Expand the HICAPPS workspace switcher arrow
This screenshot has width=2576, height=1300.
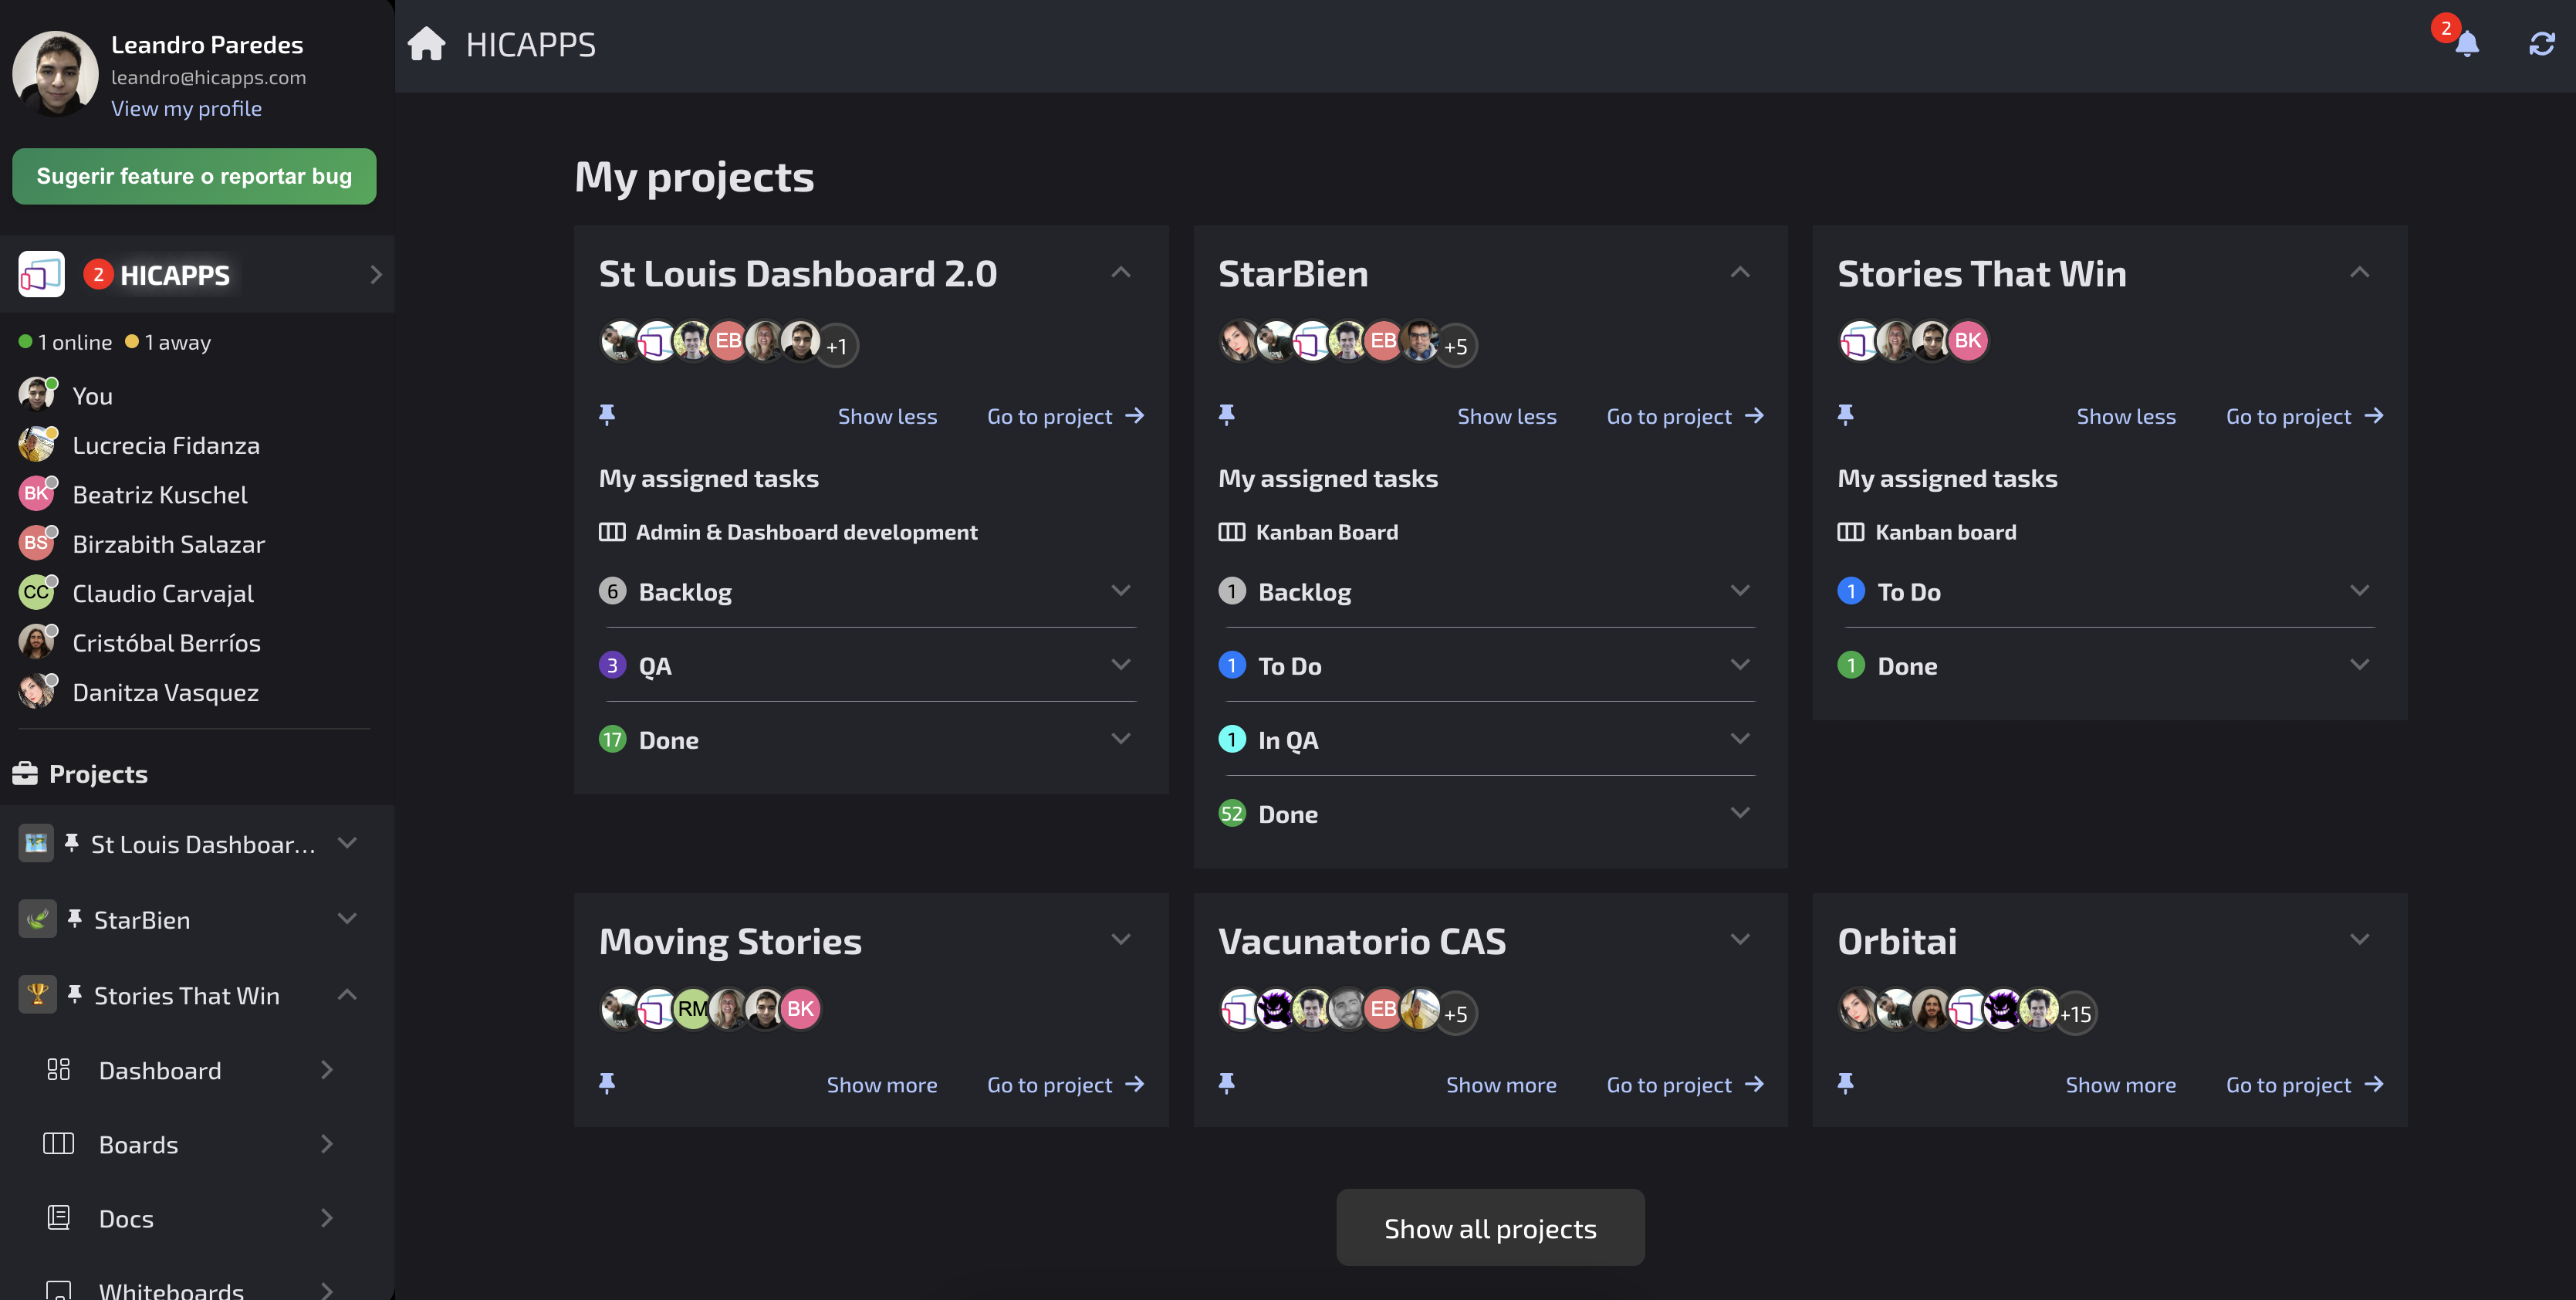click(x=376, y=274)
